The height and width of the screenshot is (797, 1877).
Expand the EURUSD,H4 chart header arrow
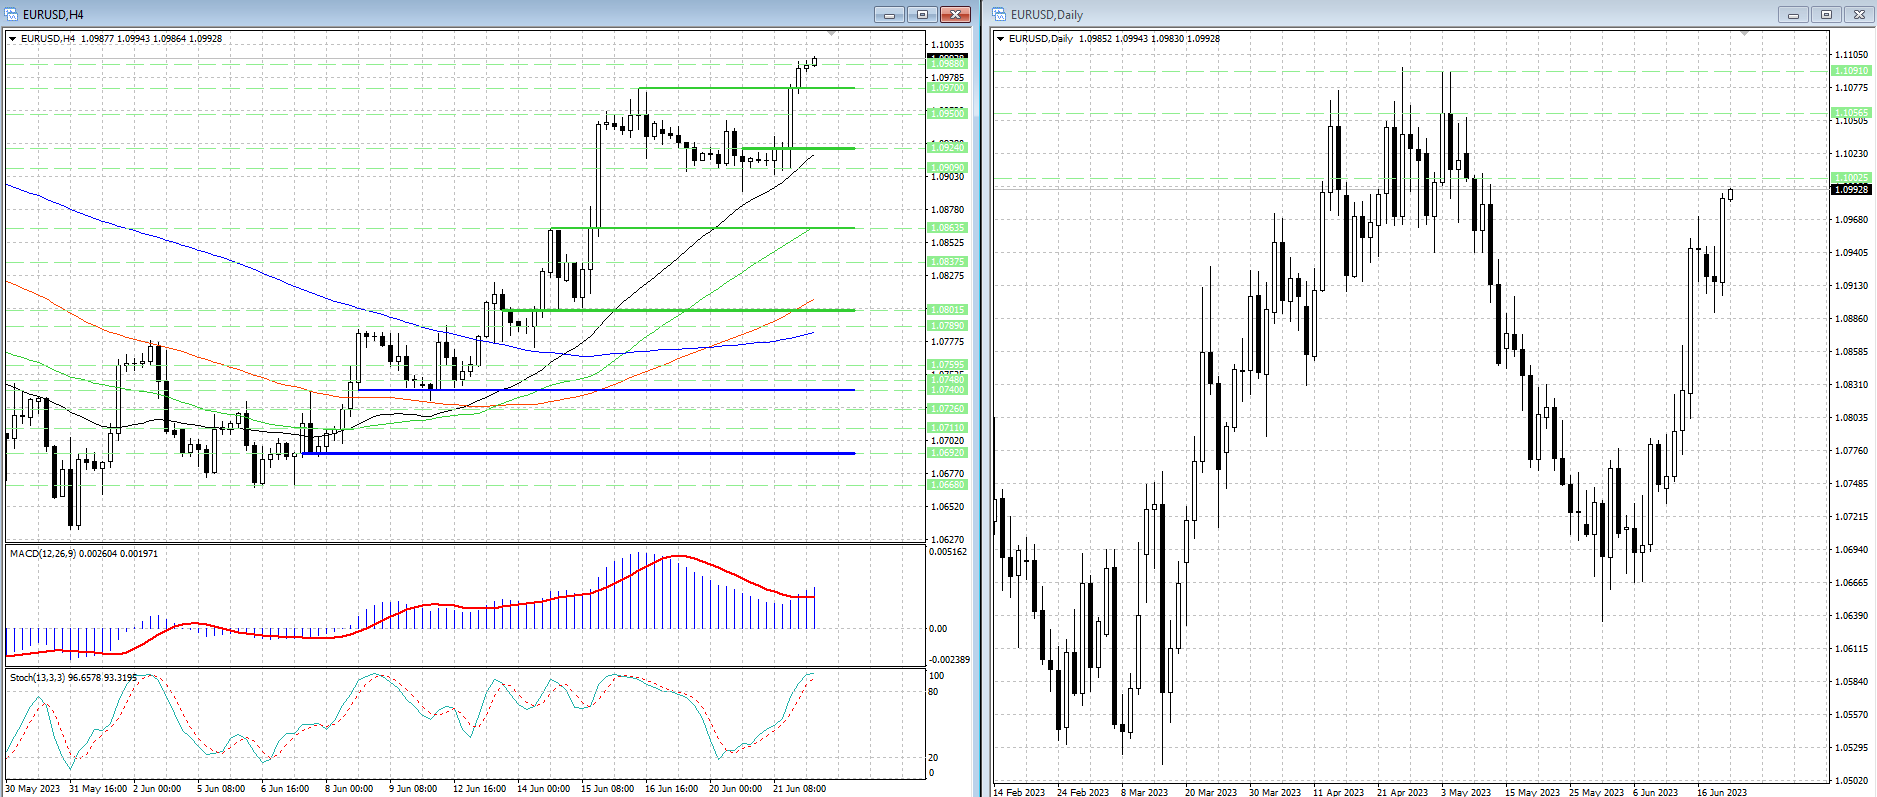point(13,39)
